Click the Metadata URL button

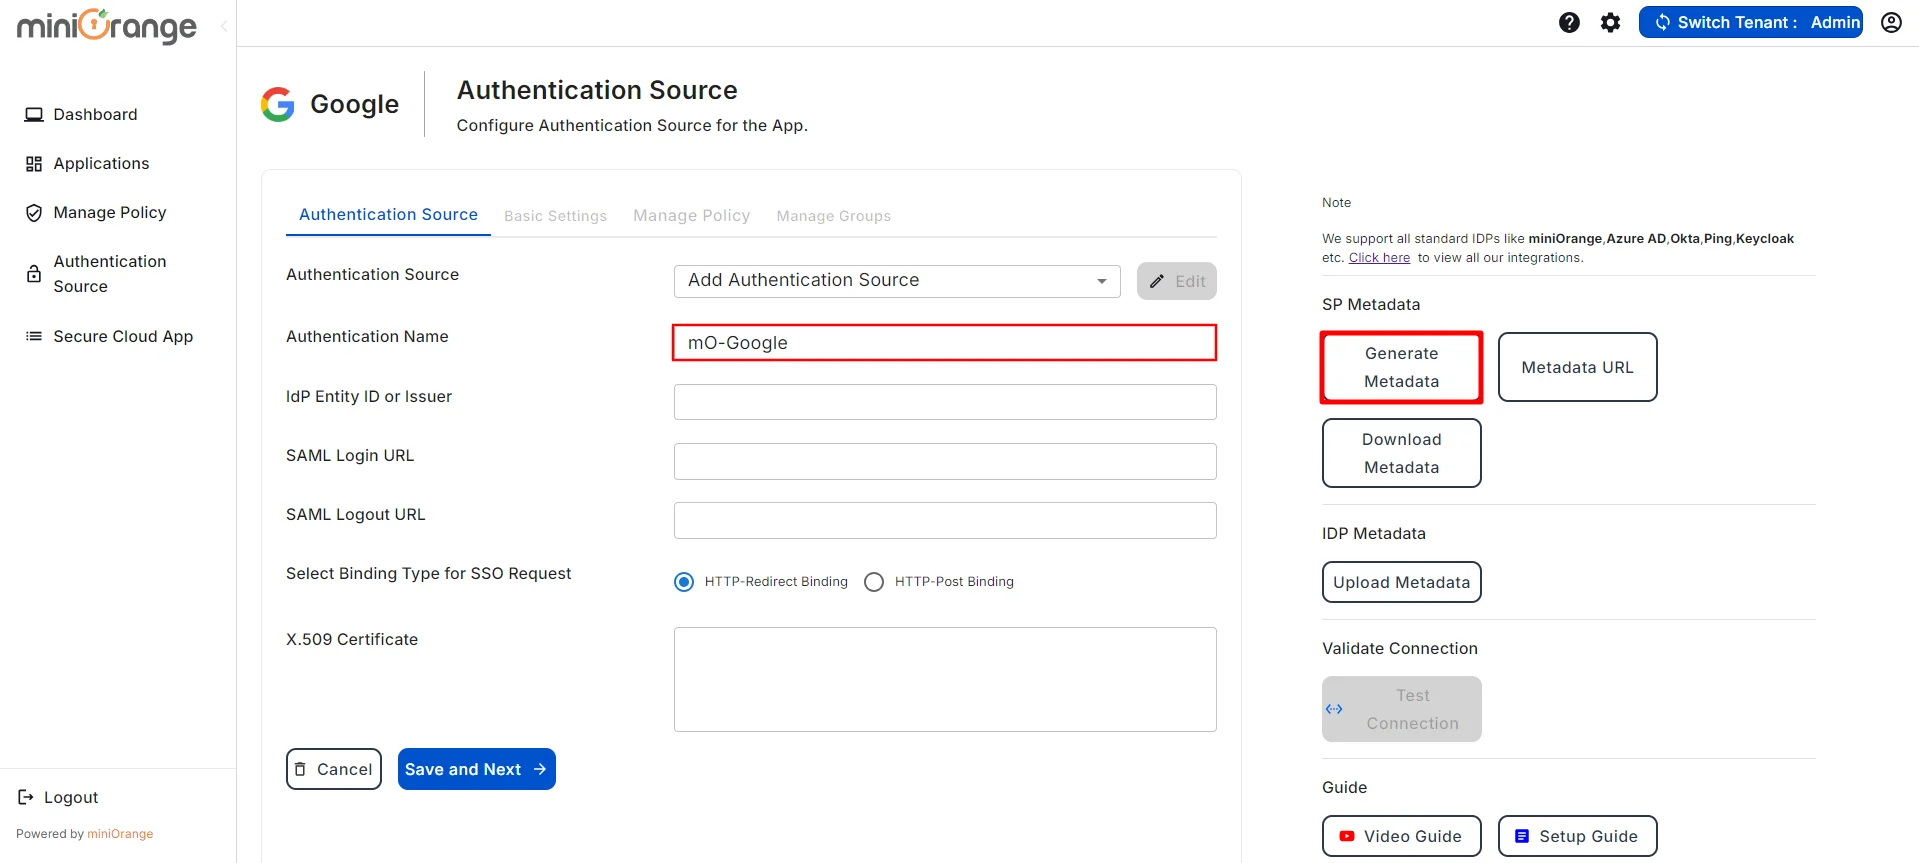(1577, 367)
